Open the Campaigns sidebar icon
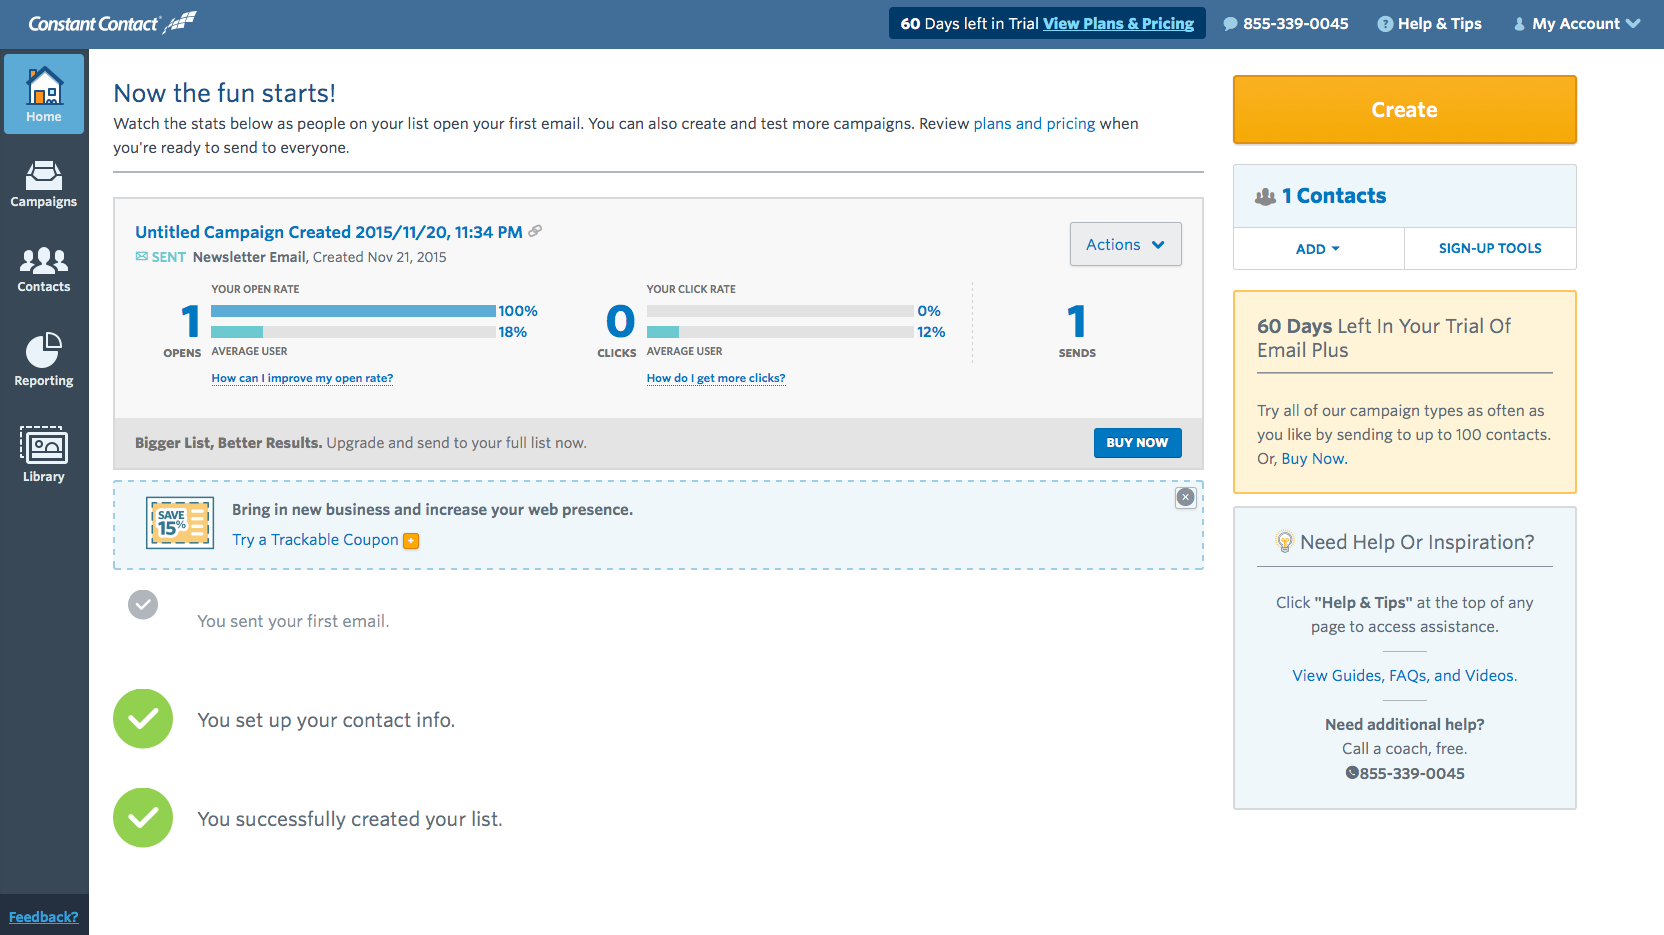The height and width of the screenshot is (935, 1664). tap(44, 184)
